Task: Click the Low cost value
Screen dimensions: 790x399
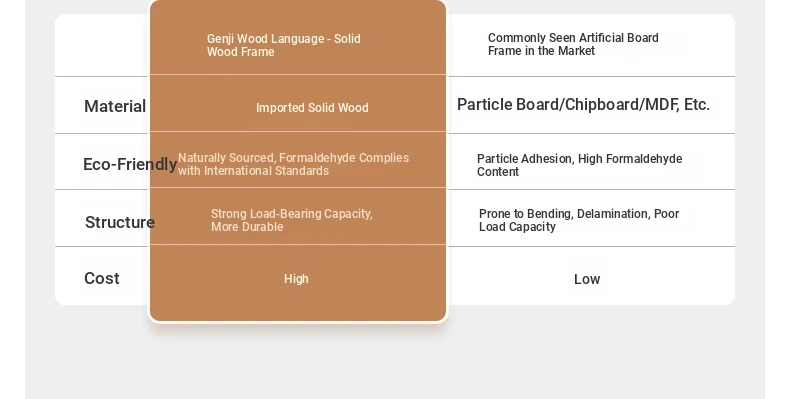Action: [x=587, y=279]
